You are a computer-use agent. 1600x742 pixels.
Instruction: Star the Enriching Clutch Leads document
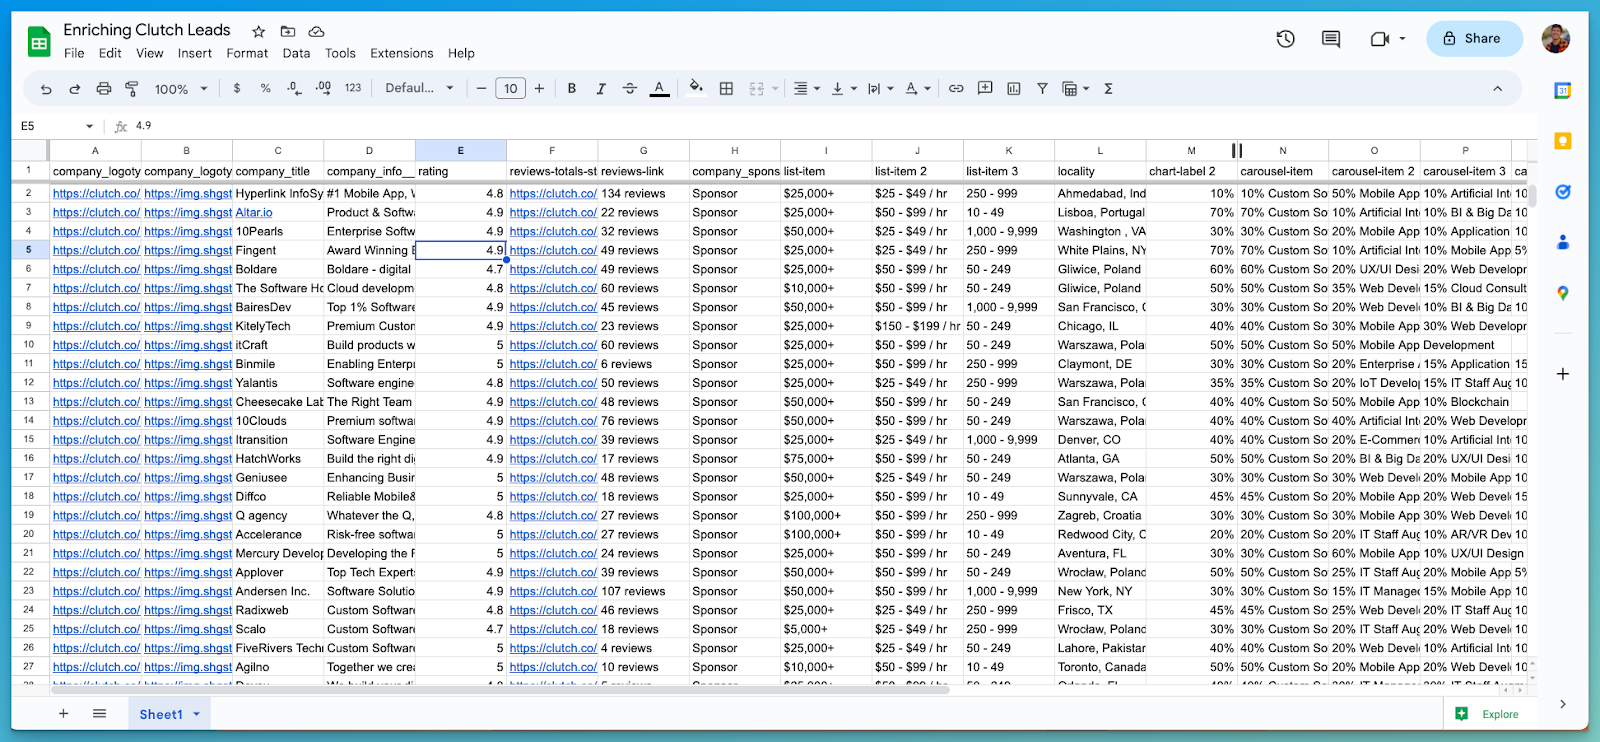pyautogui.click(x=259, y=31)
